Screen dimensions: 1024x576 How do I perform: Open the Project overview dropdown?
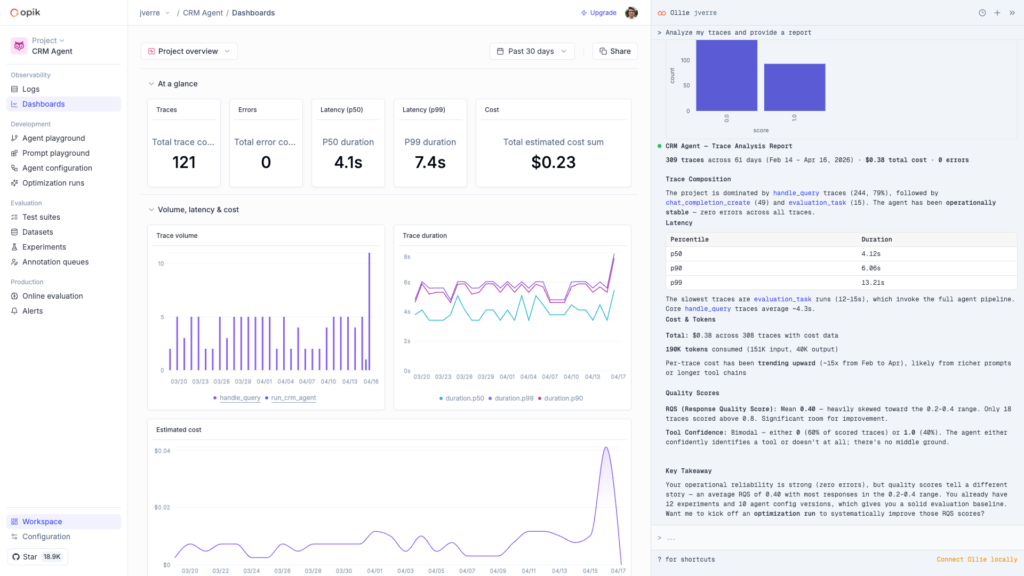[189, 51]
